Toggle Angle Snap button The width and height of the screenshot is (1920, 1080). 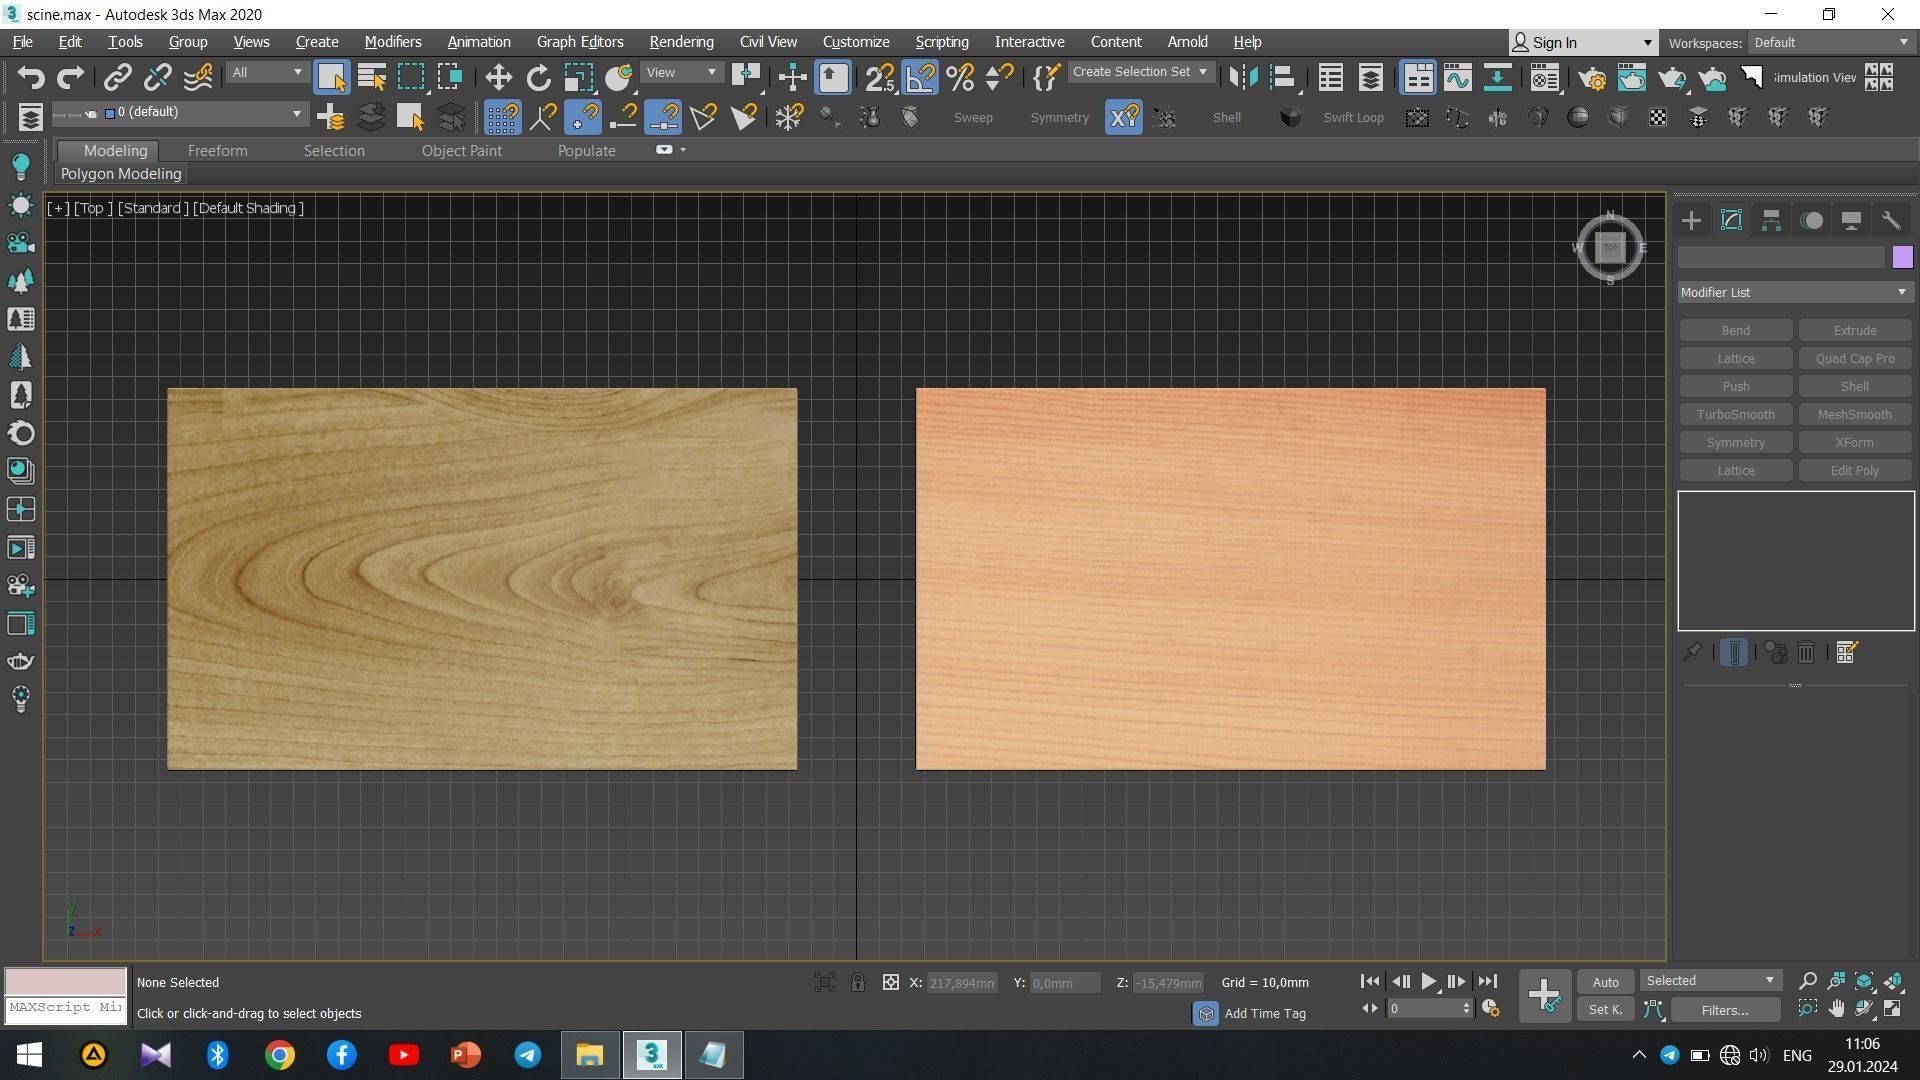920,78
